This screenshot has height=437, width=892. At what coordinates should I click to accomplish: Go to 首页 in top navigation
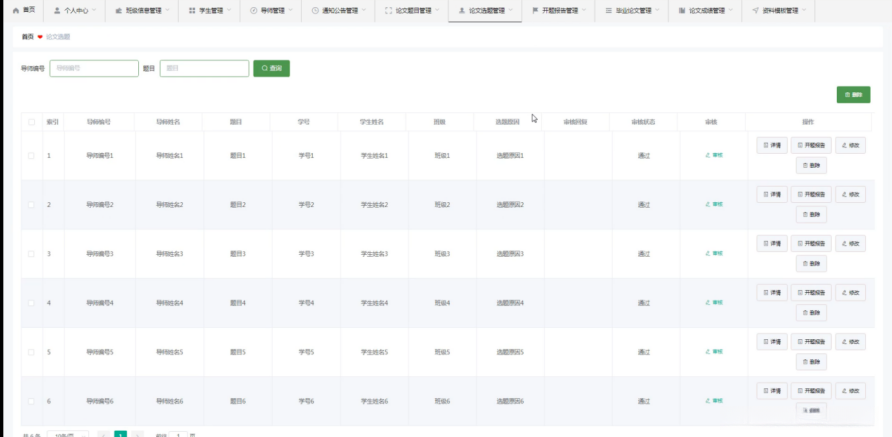[x=24, y=10]
